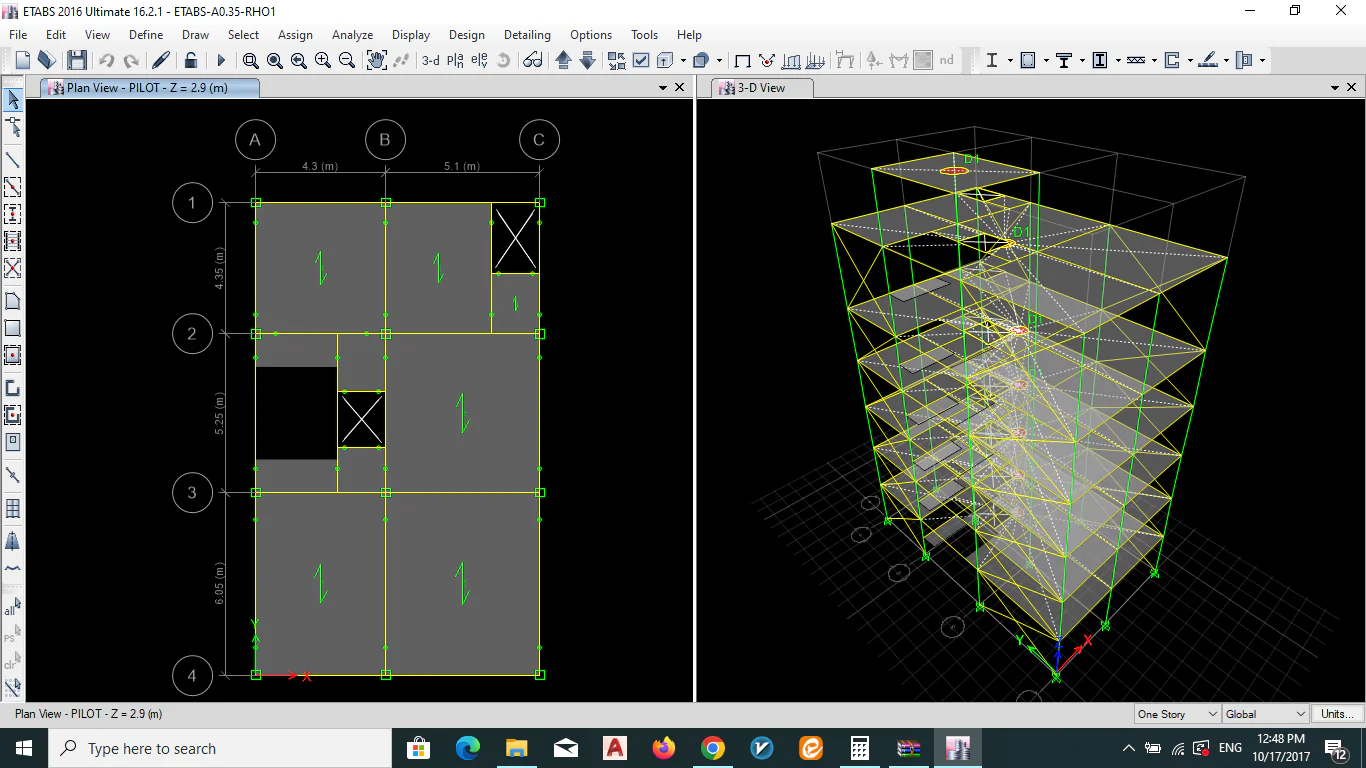This screenshot has width=1366, height=768.
Task: Click the Units... button
Action: (x=1337, y=714)
